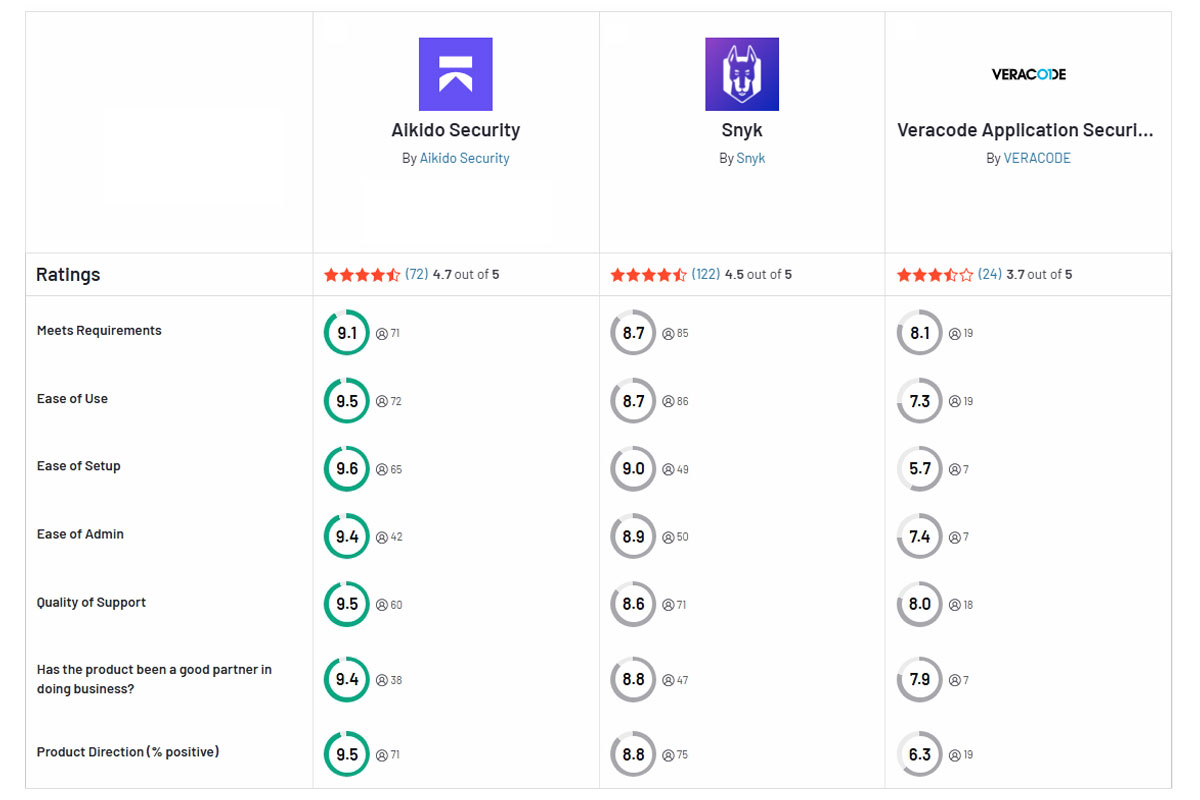Click the Meets Requirements row label
The height and width of the screenshot is (800, 1200).
coord(99,331)
